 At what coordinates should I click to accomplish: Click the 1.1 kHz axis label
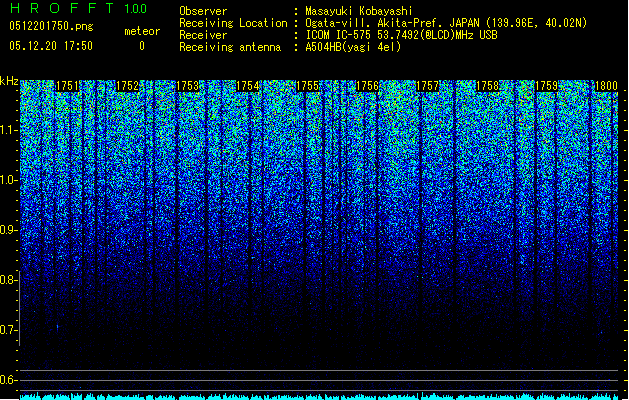[x=8, y=130]
